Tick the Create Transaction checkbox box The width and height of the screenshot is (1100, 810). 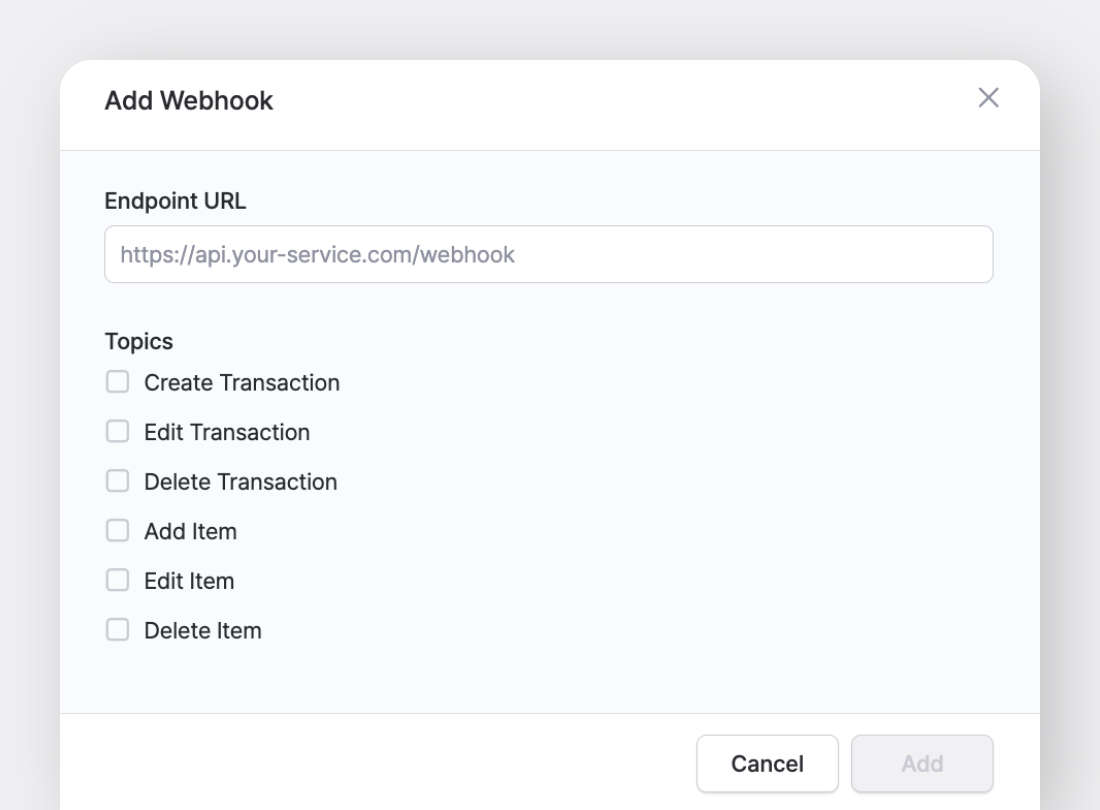118,382
